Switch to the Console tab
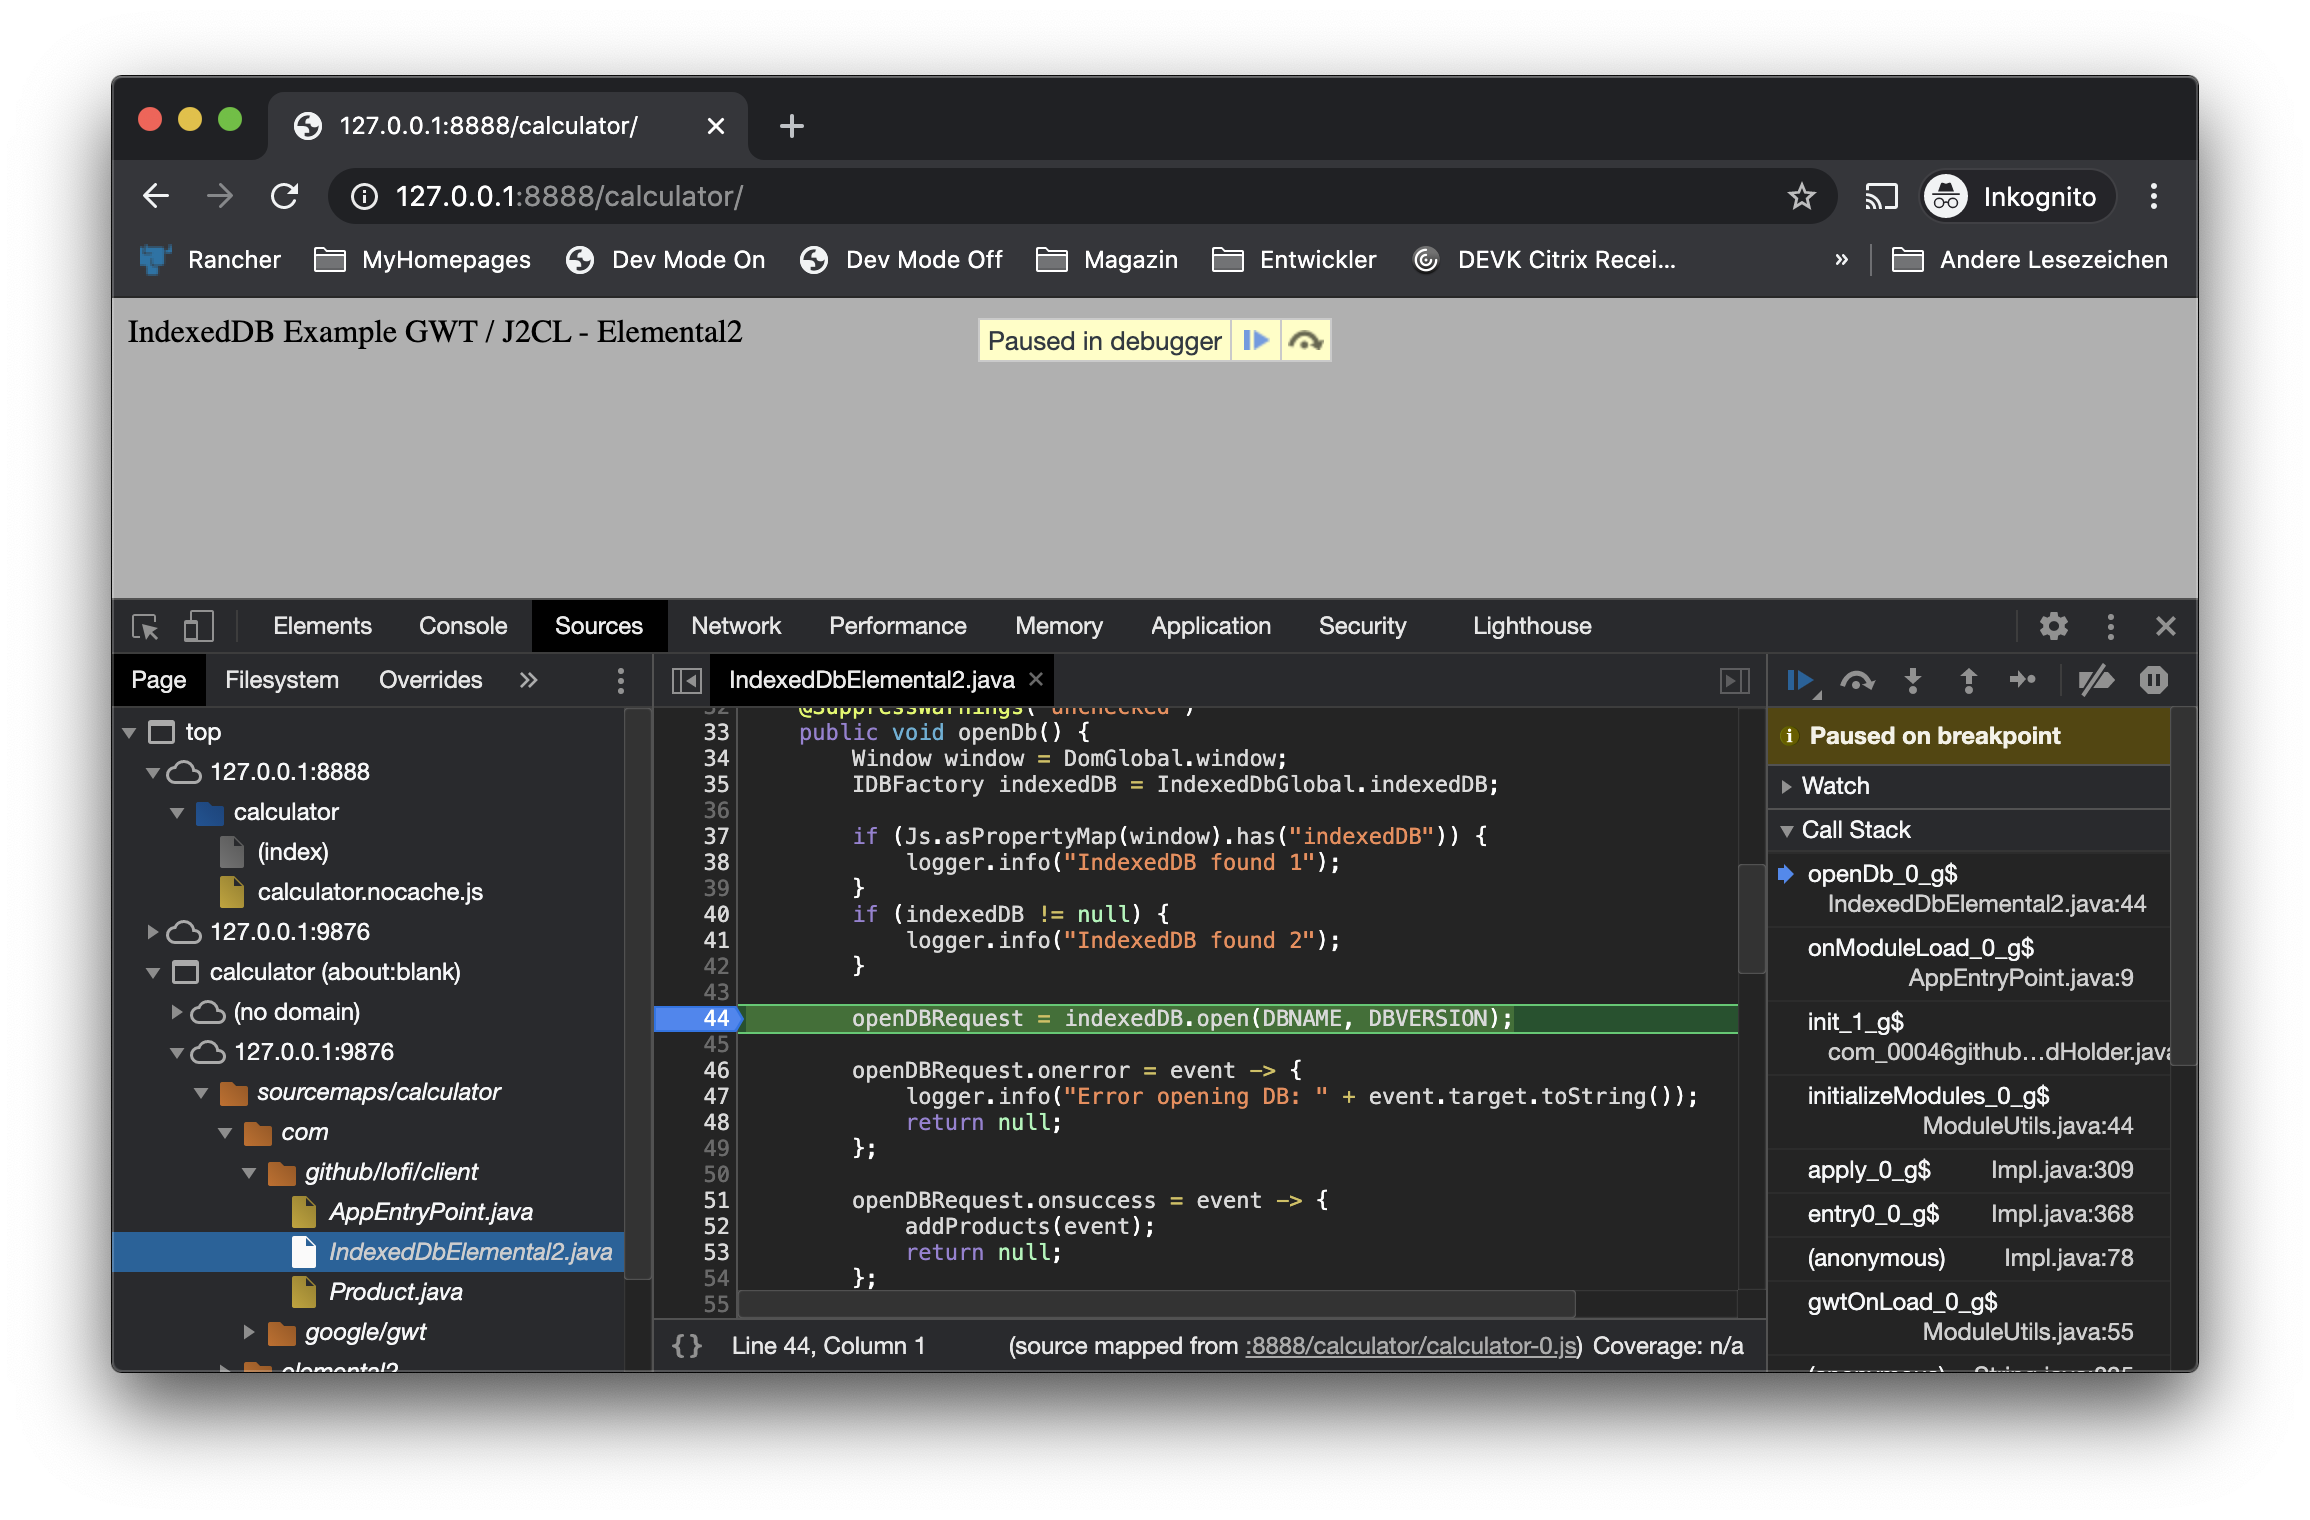This screenshot has height=1520, width=2310. tap(462, 626)
